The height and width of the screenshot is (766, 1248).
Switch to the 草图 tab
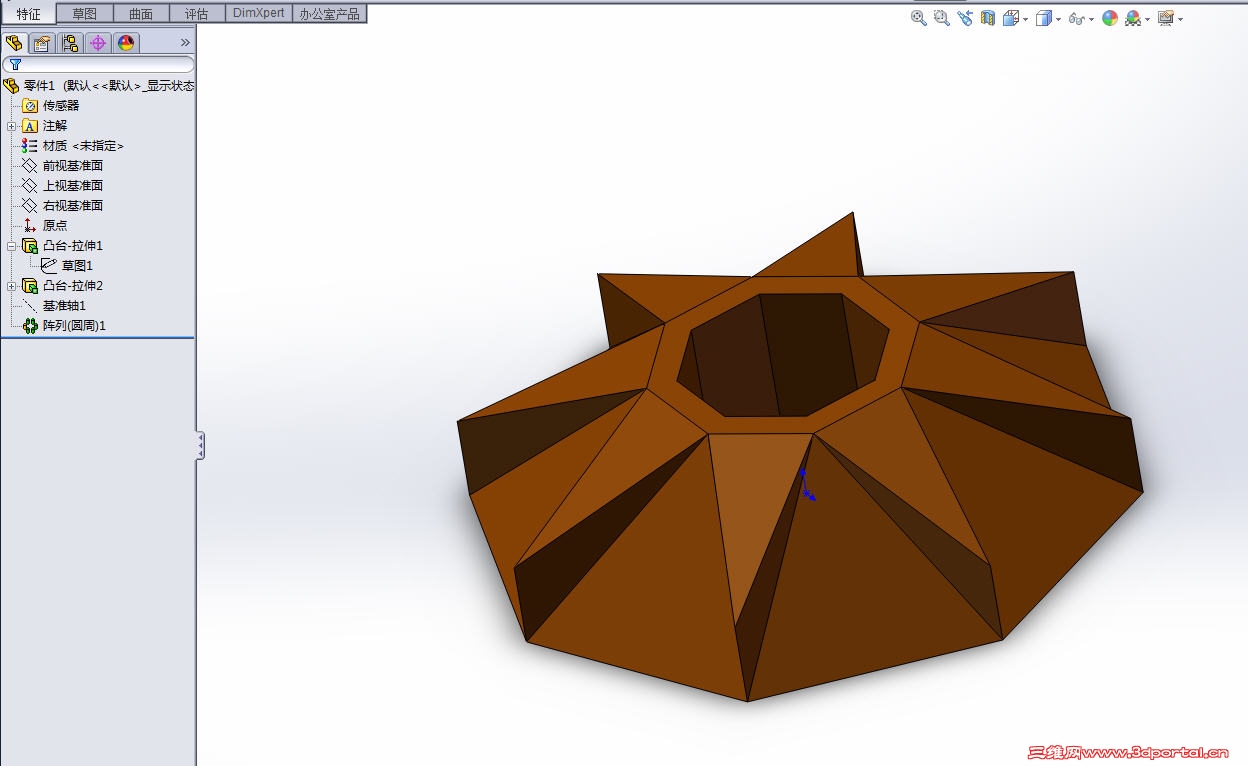[x=84, y=14]
